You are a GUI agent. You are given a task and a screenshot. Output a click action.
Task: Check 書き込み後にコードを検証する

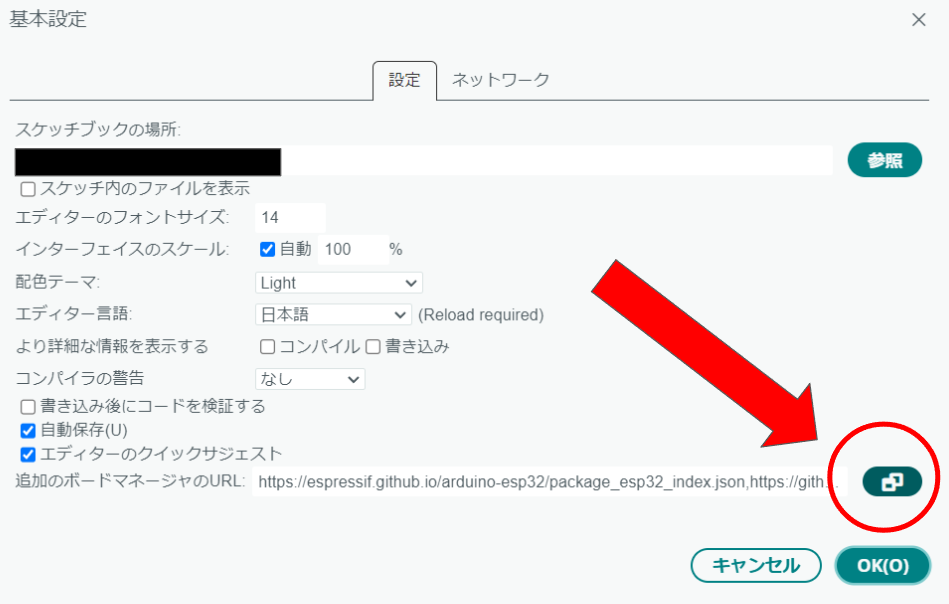(28, 407)
